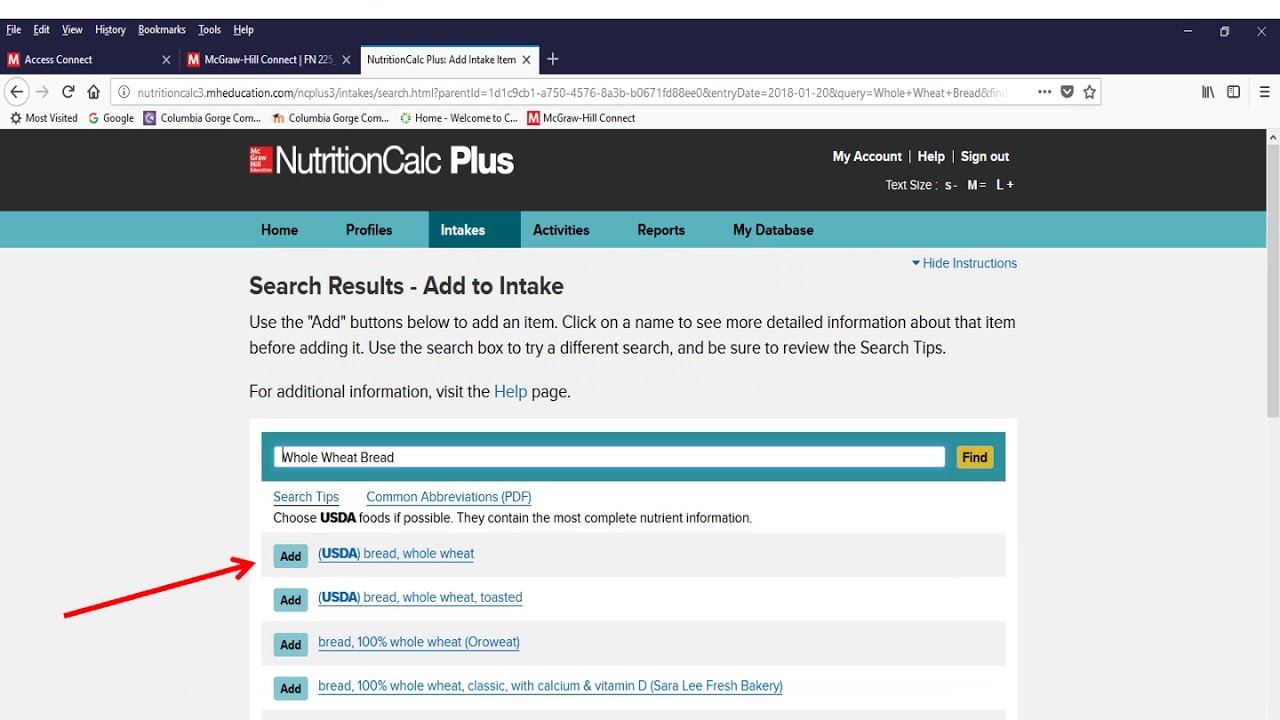Add USDA bread, whole wheat
This screenshot has height=720, width=1280.
tap(291, 556)
